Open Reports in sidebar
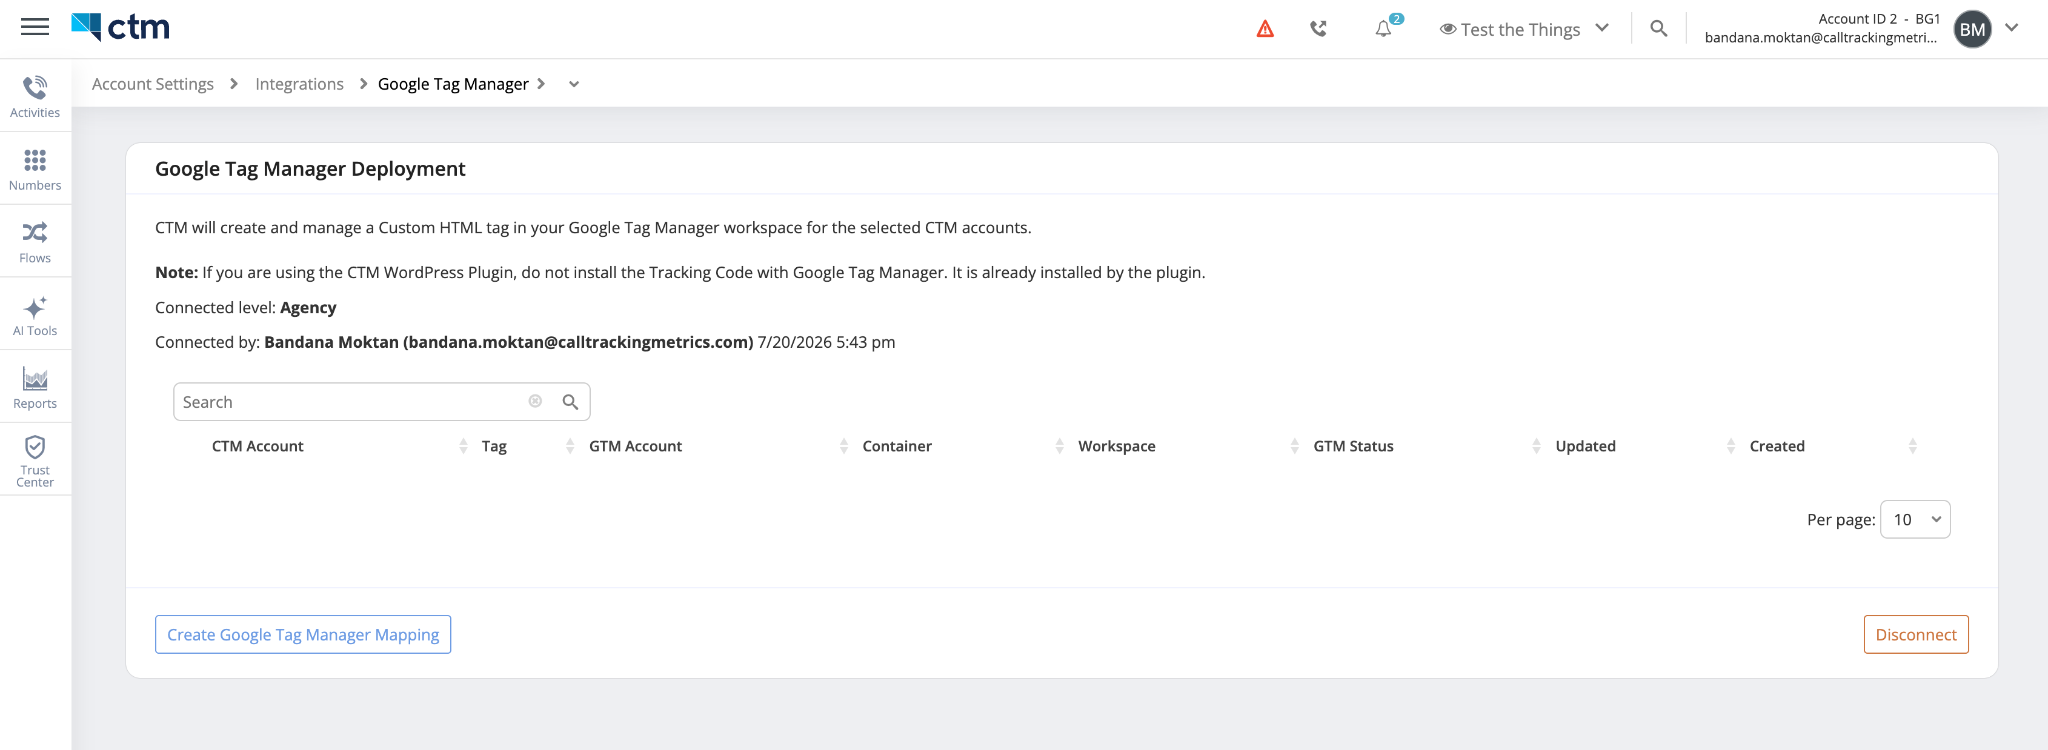The width and height of the screenshot is (2048, 750). 35,388
